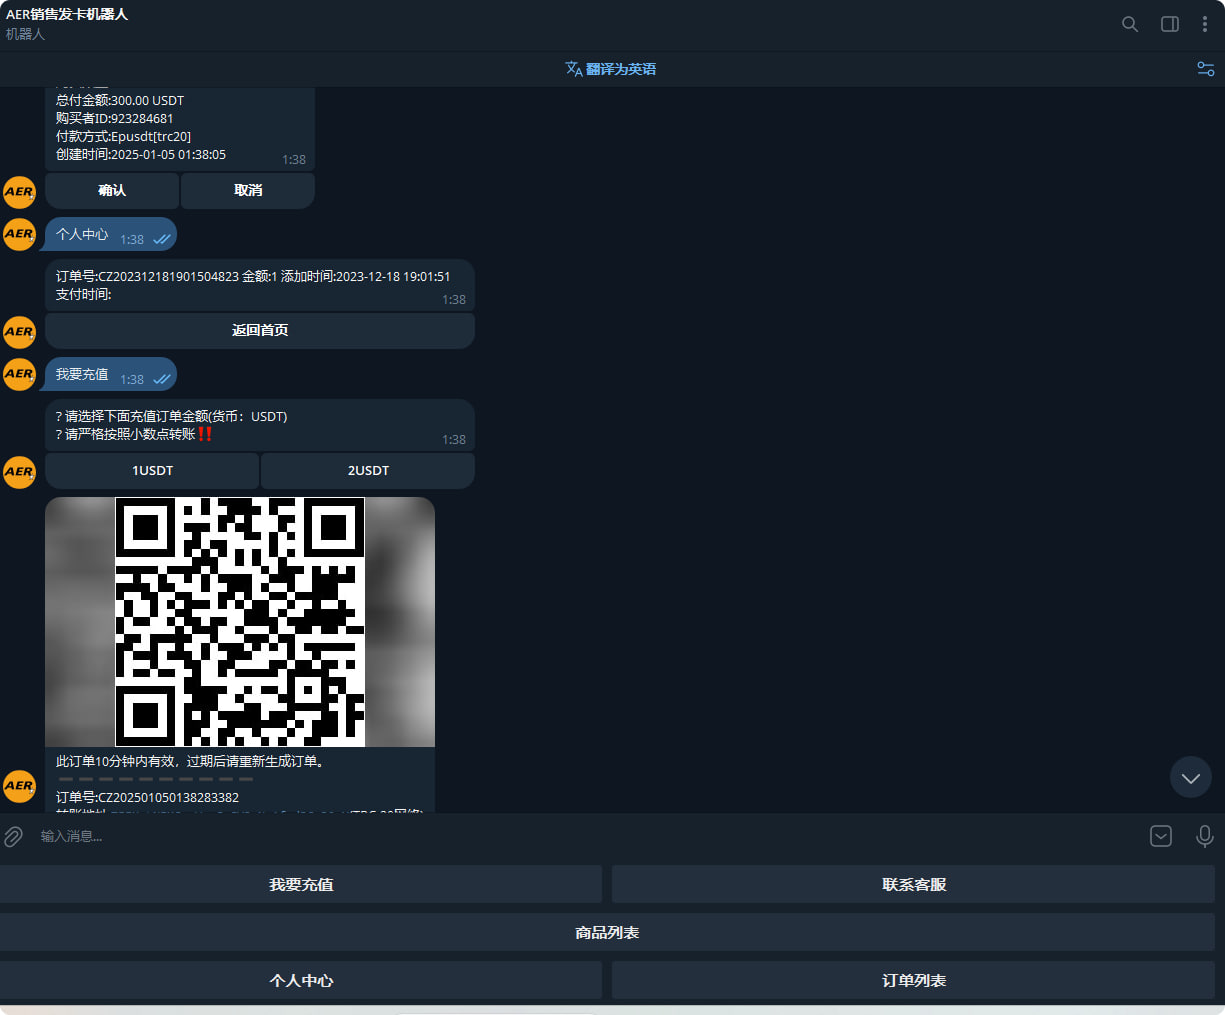Search within the AER bot chat
Image resolution: width=1225 pixels, height=1015 pixels.
click(x=1130, y=24)
